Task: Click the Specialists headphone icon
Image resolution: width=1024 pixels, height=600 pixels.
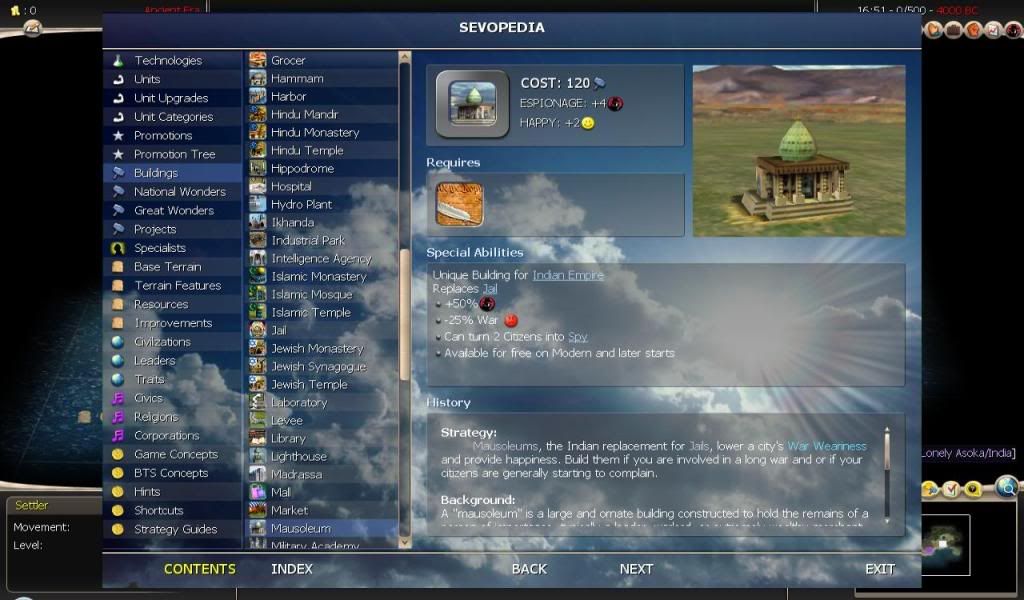Action: click(118, 248)
